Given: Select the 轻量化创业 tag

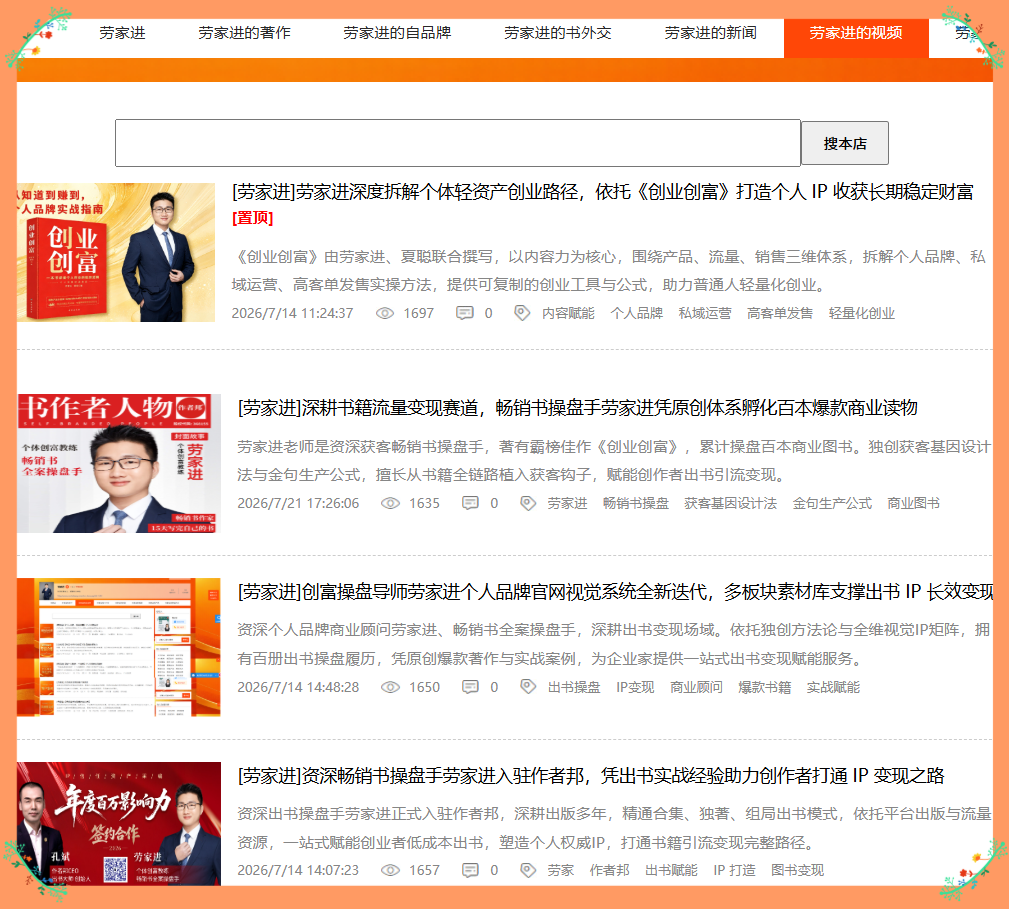Looking at the screenshot, I should (x=862, y=313).
